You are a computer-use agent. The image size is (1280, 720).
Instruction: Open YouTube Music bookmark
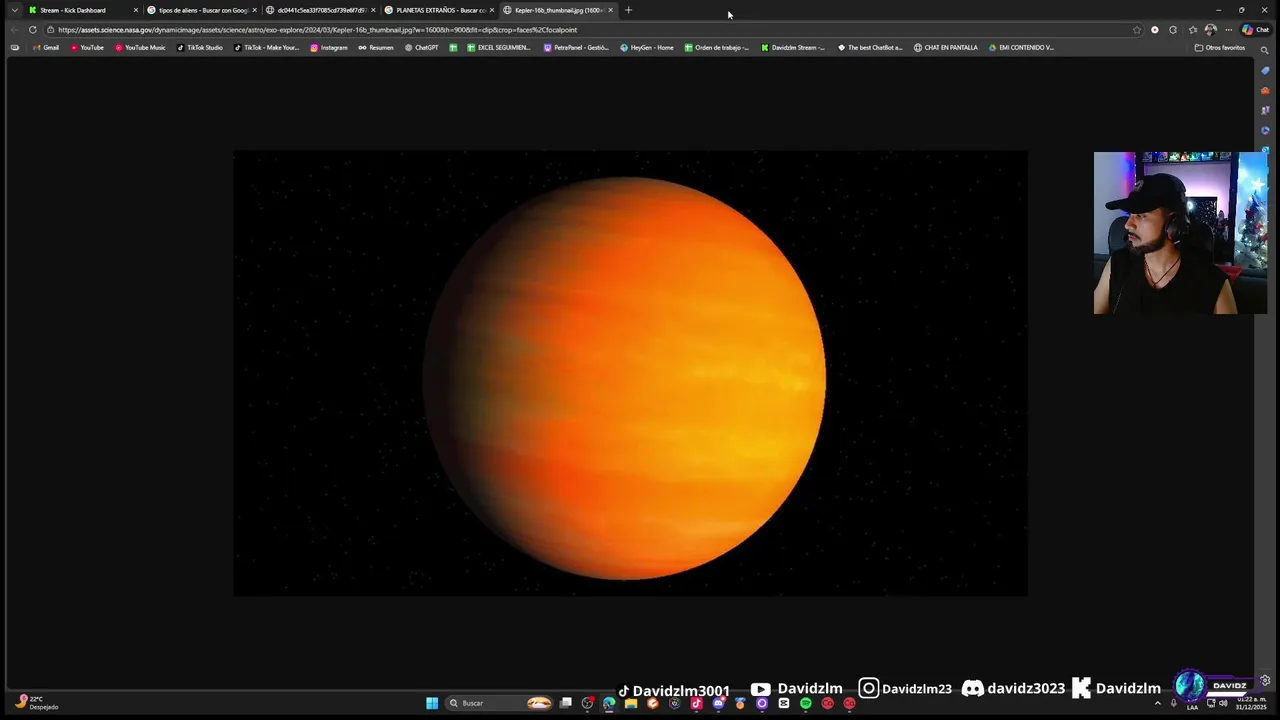pos(140,47)
